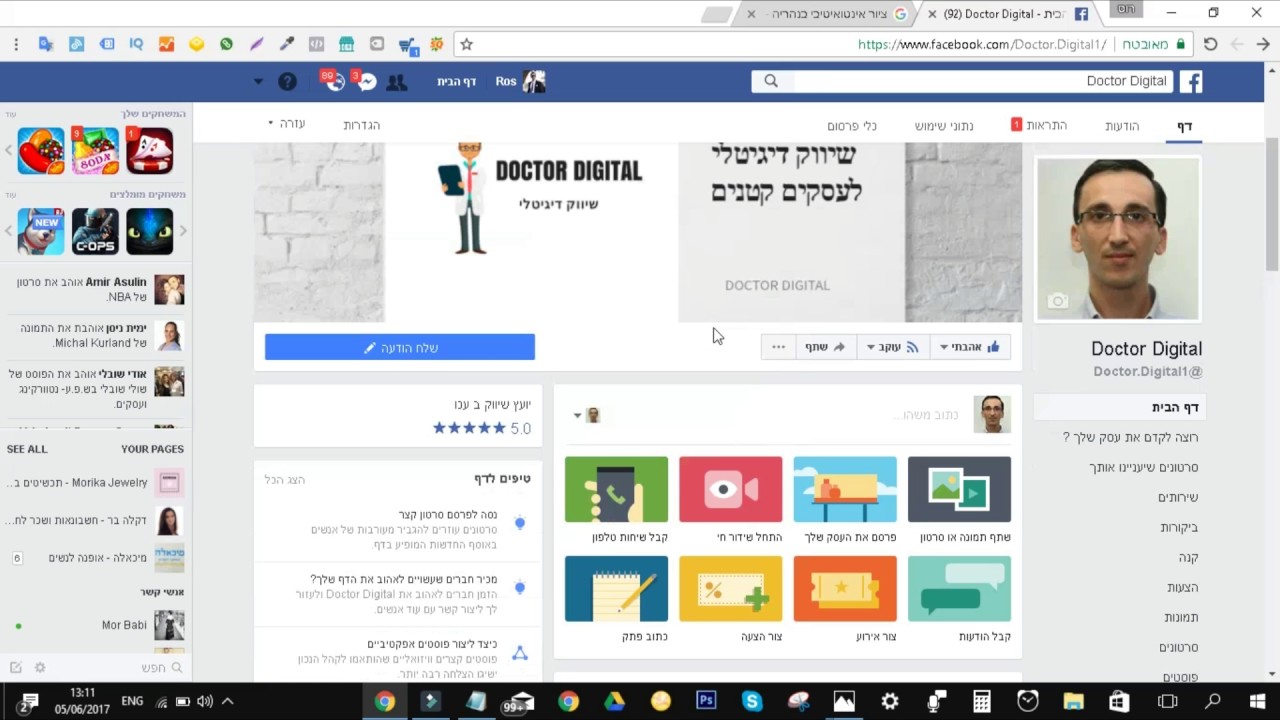1280x720 pixels.
Task: Change posting identity dropdown in composer
Action: point(586,415)
